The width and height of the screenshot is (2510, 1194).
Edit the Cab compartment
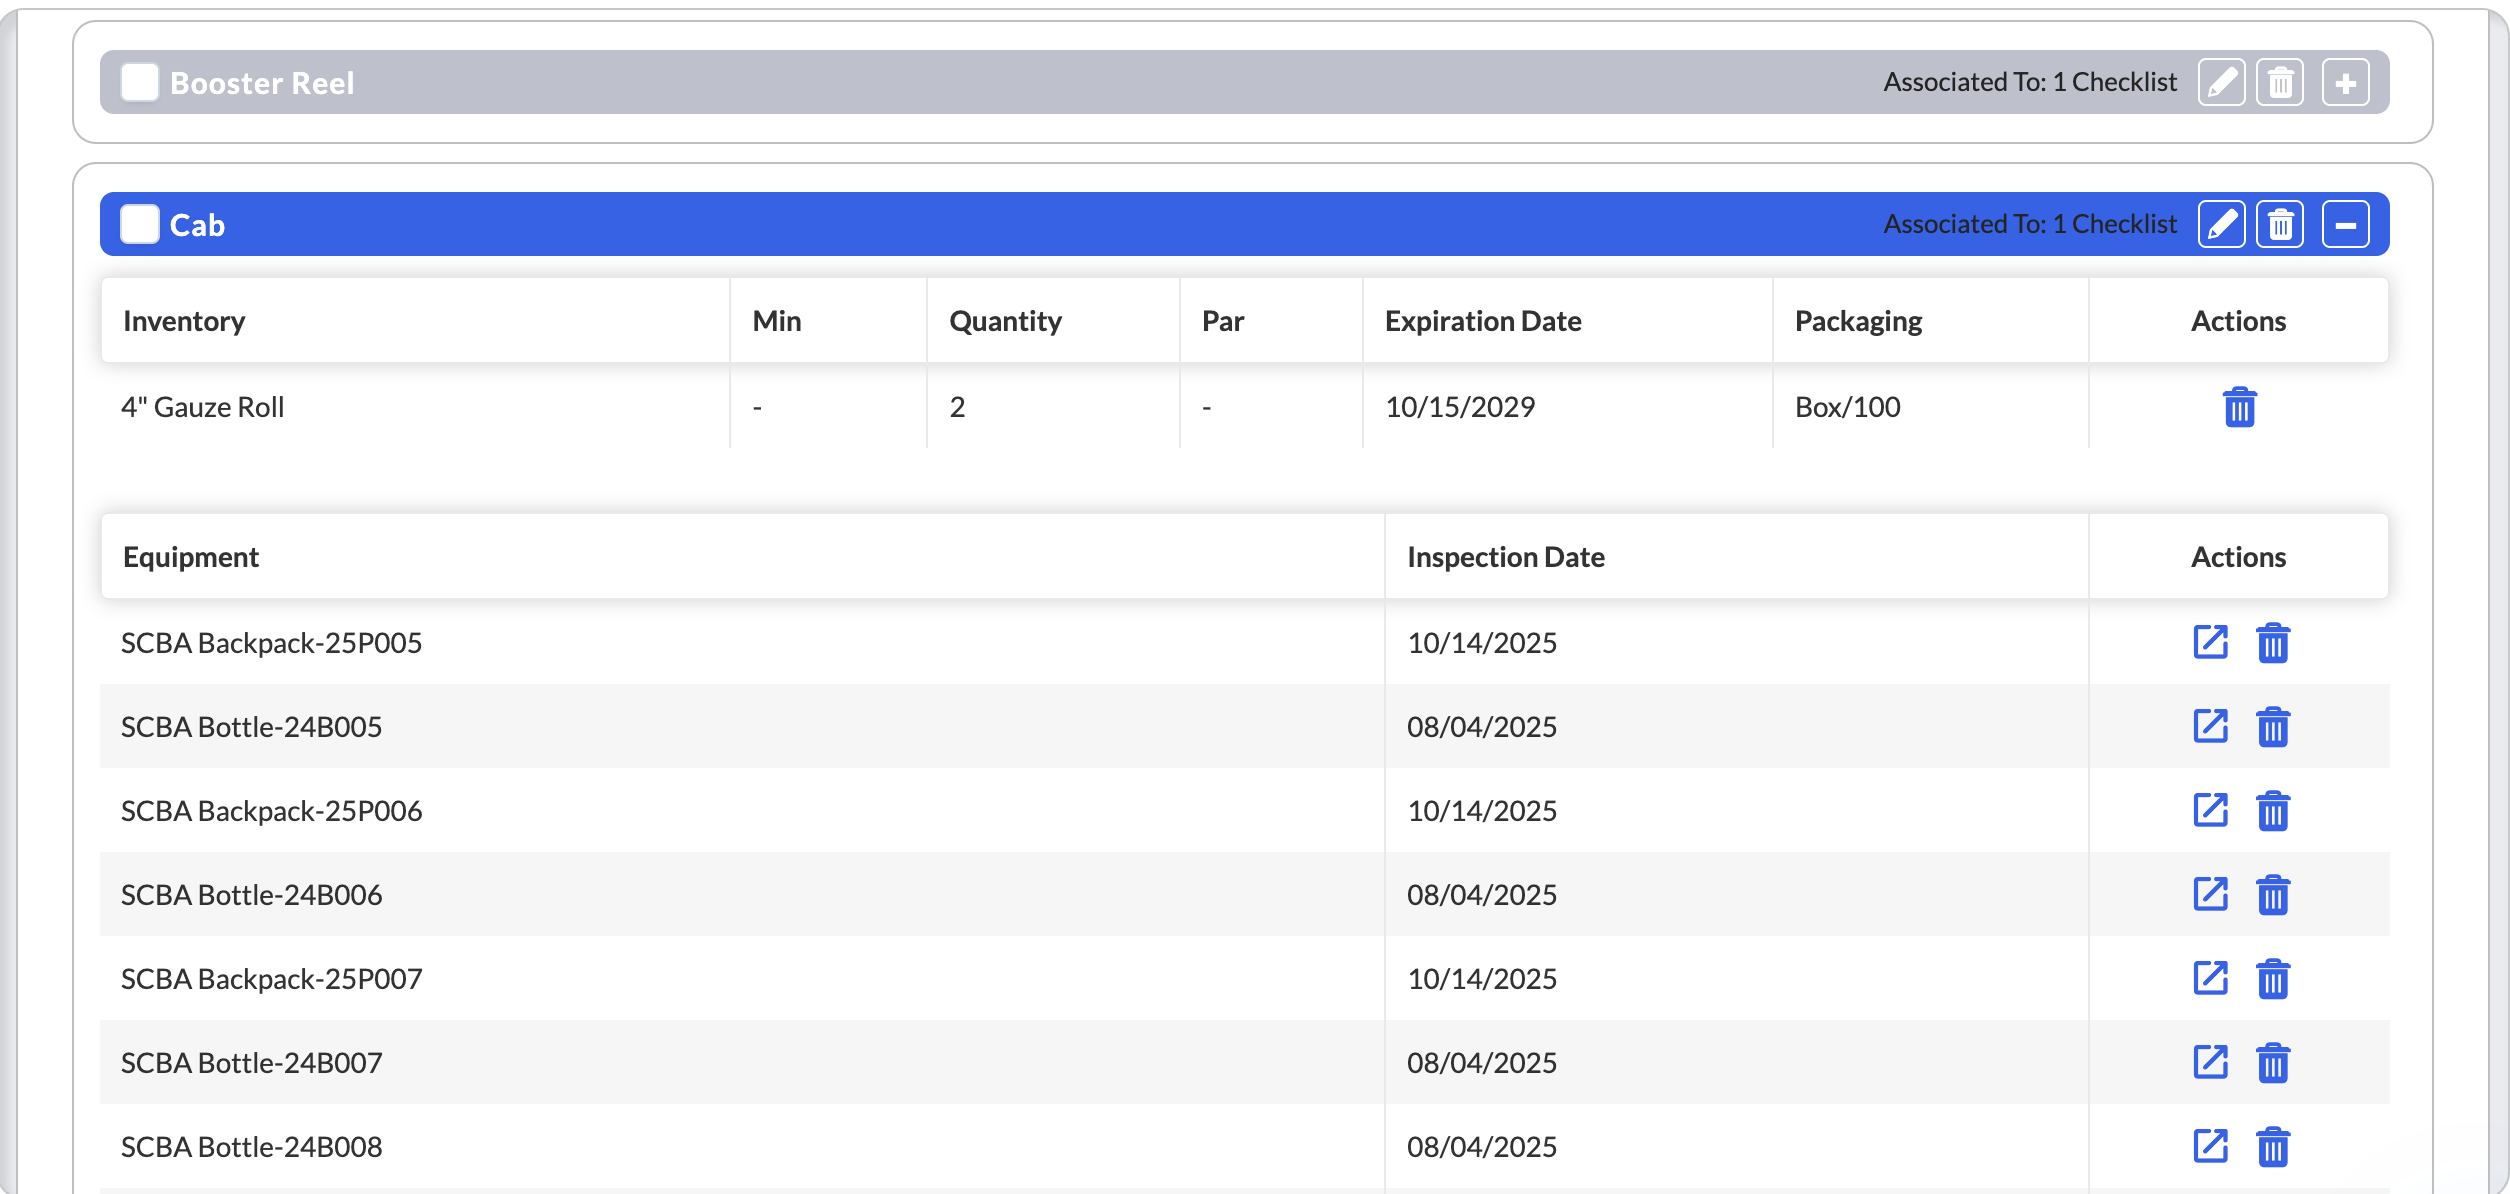2221,224
